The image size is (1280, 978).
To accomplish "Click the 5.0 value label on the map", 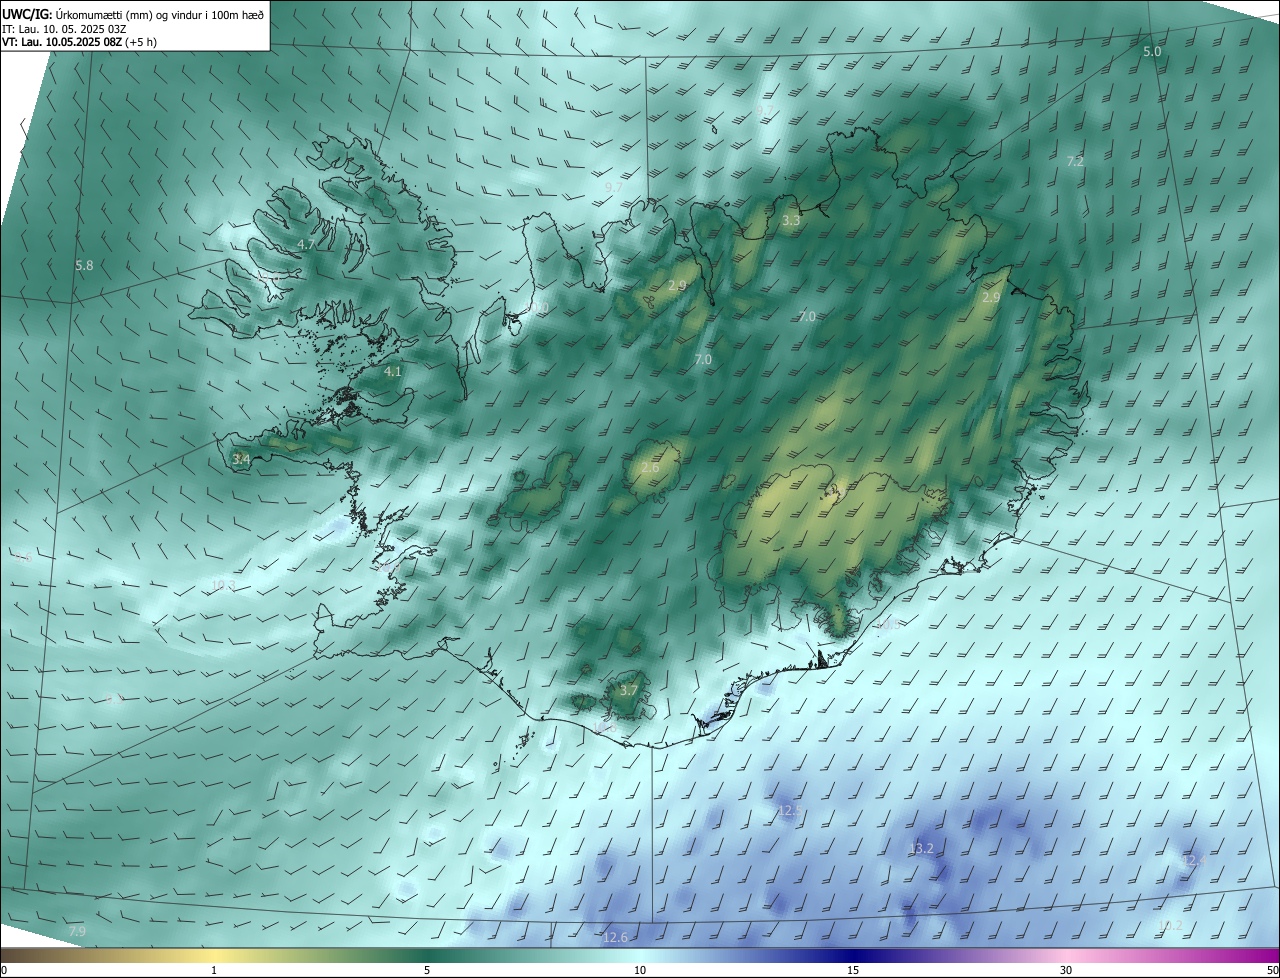I will tap(1152, 51).
